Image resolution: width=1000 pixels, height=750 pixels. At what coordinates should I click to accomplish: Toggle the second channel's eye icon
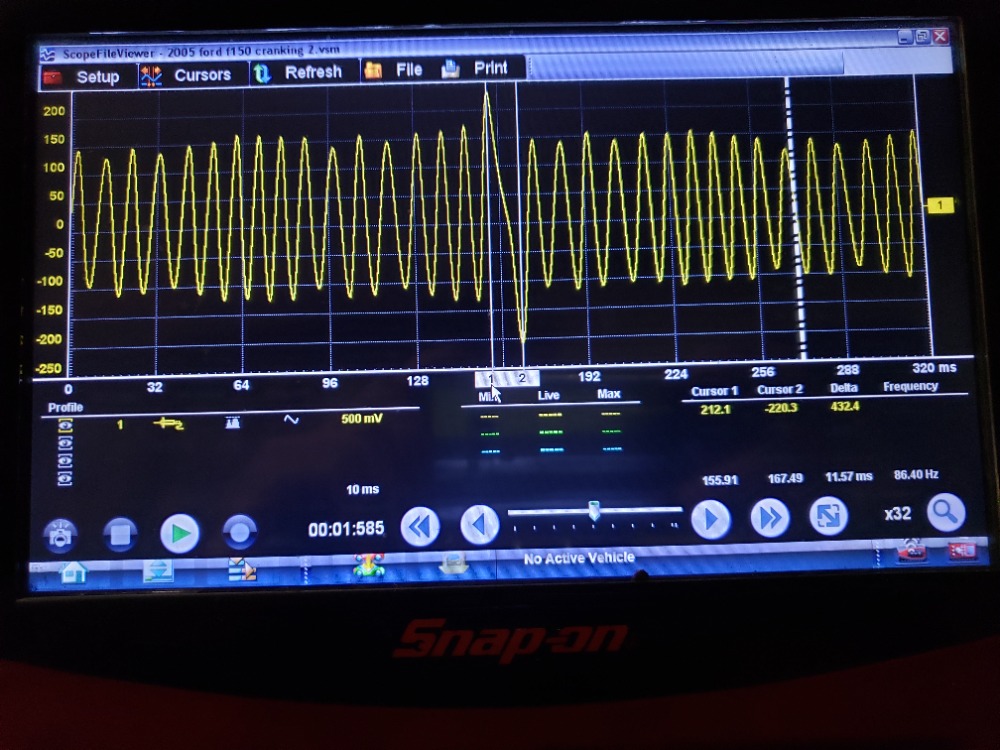pyautogui.click(x=66, y=442)
